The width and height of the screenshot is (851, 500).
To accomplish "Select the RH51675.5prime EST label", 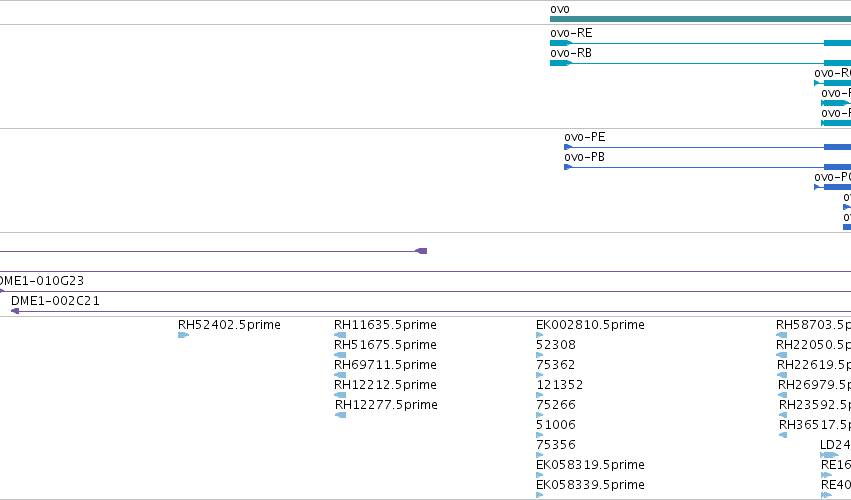I will (x=385, y=345).
